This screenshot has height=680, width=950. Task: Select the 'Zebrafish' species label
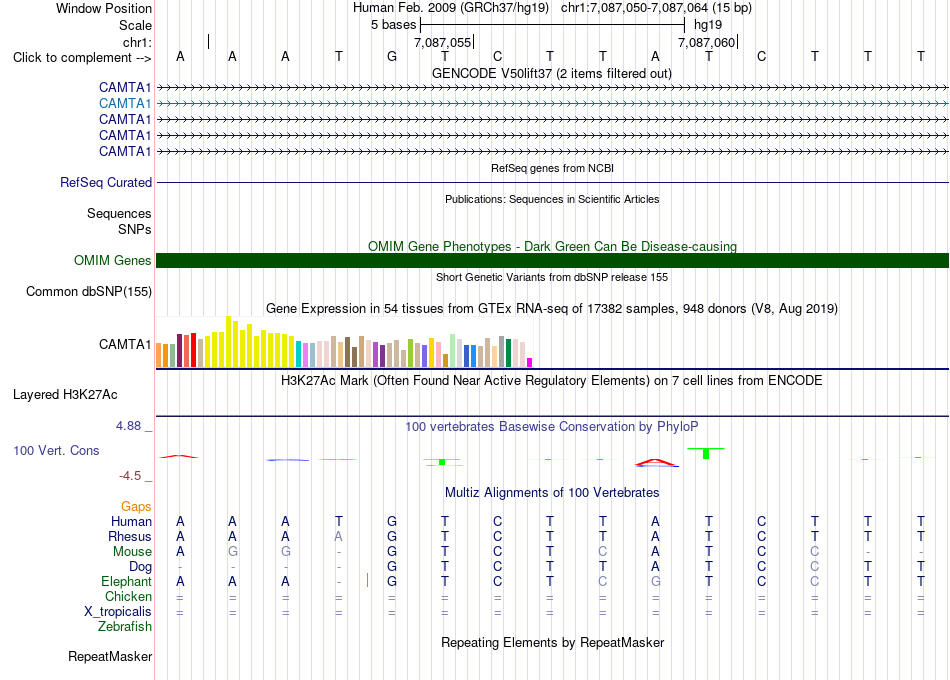pos(125,627)
